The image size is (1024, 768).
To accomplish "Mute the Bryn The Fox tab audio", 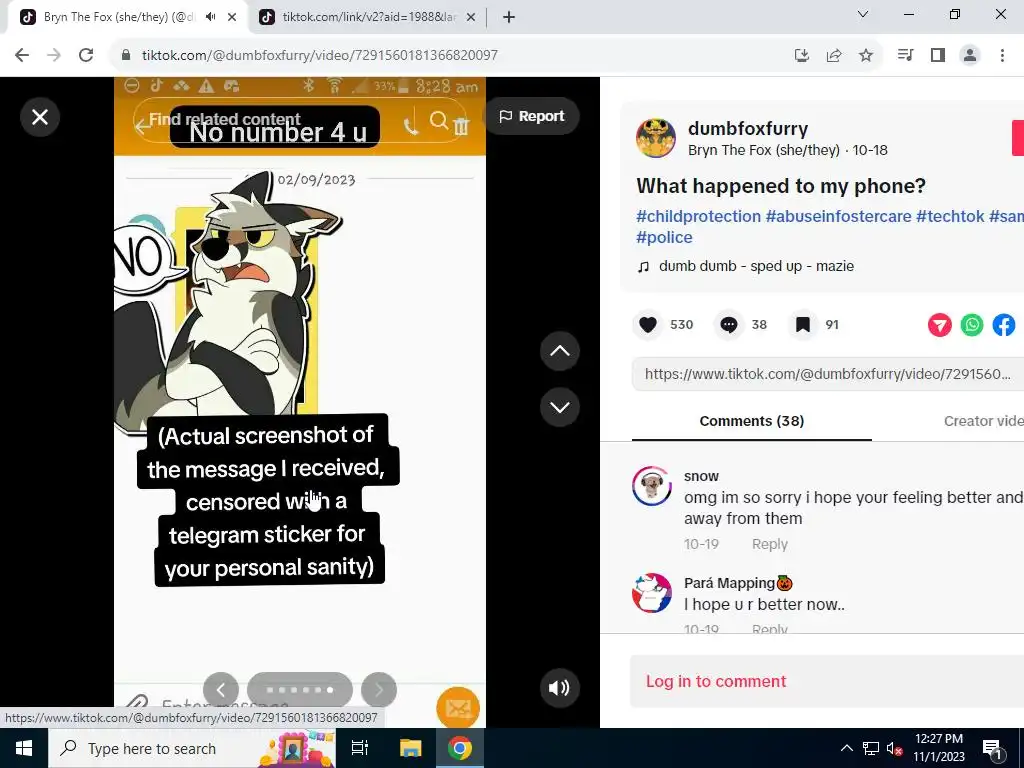I will click(210, 17).
